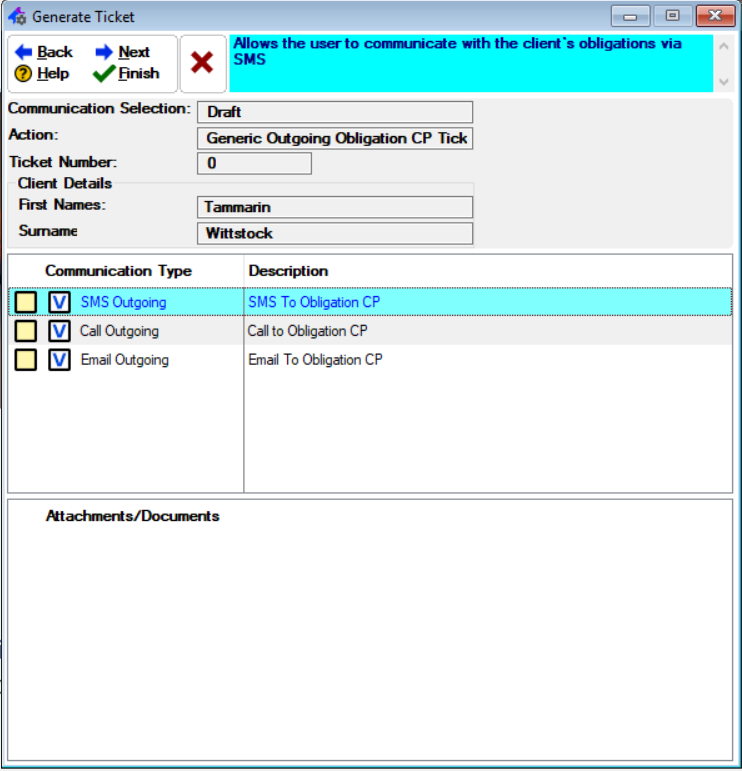Screen dimensions: 742x771
Task: Click V icon beside Email Outgoing
Action: [x=59, y=360]
